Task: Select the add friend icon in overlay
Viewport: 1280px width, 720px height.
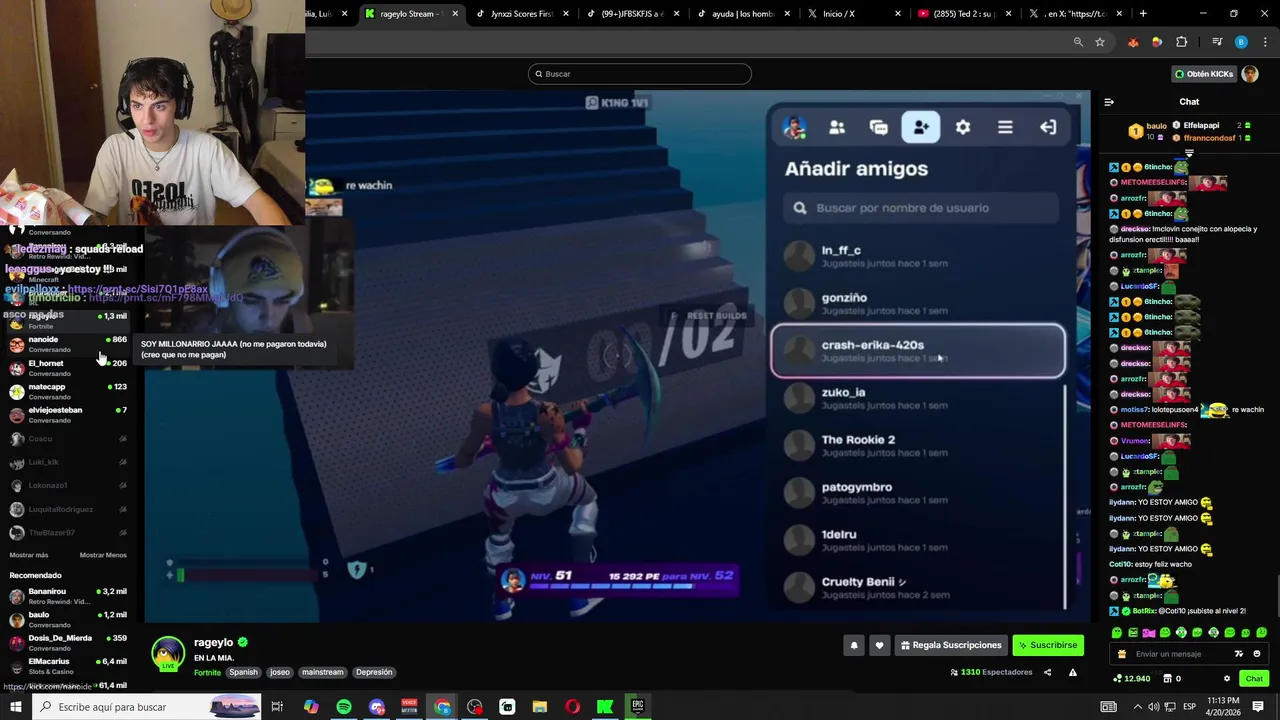Action: (921, 127)
